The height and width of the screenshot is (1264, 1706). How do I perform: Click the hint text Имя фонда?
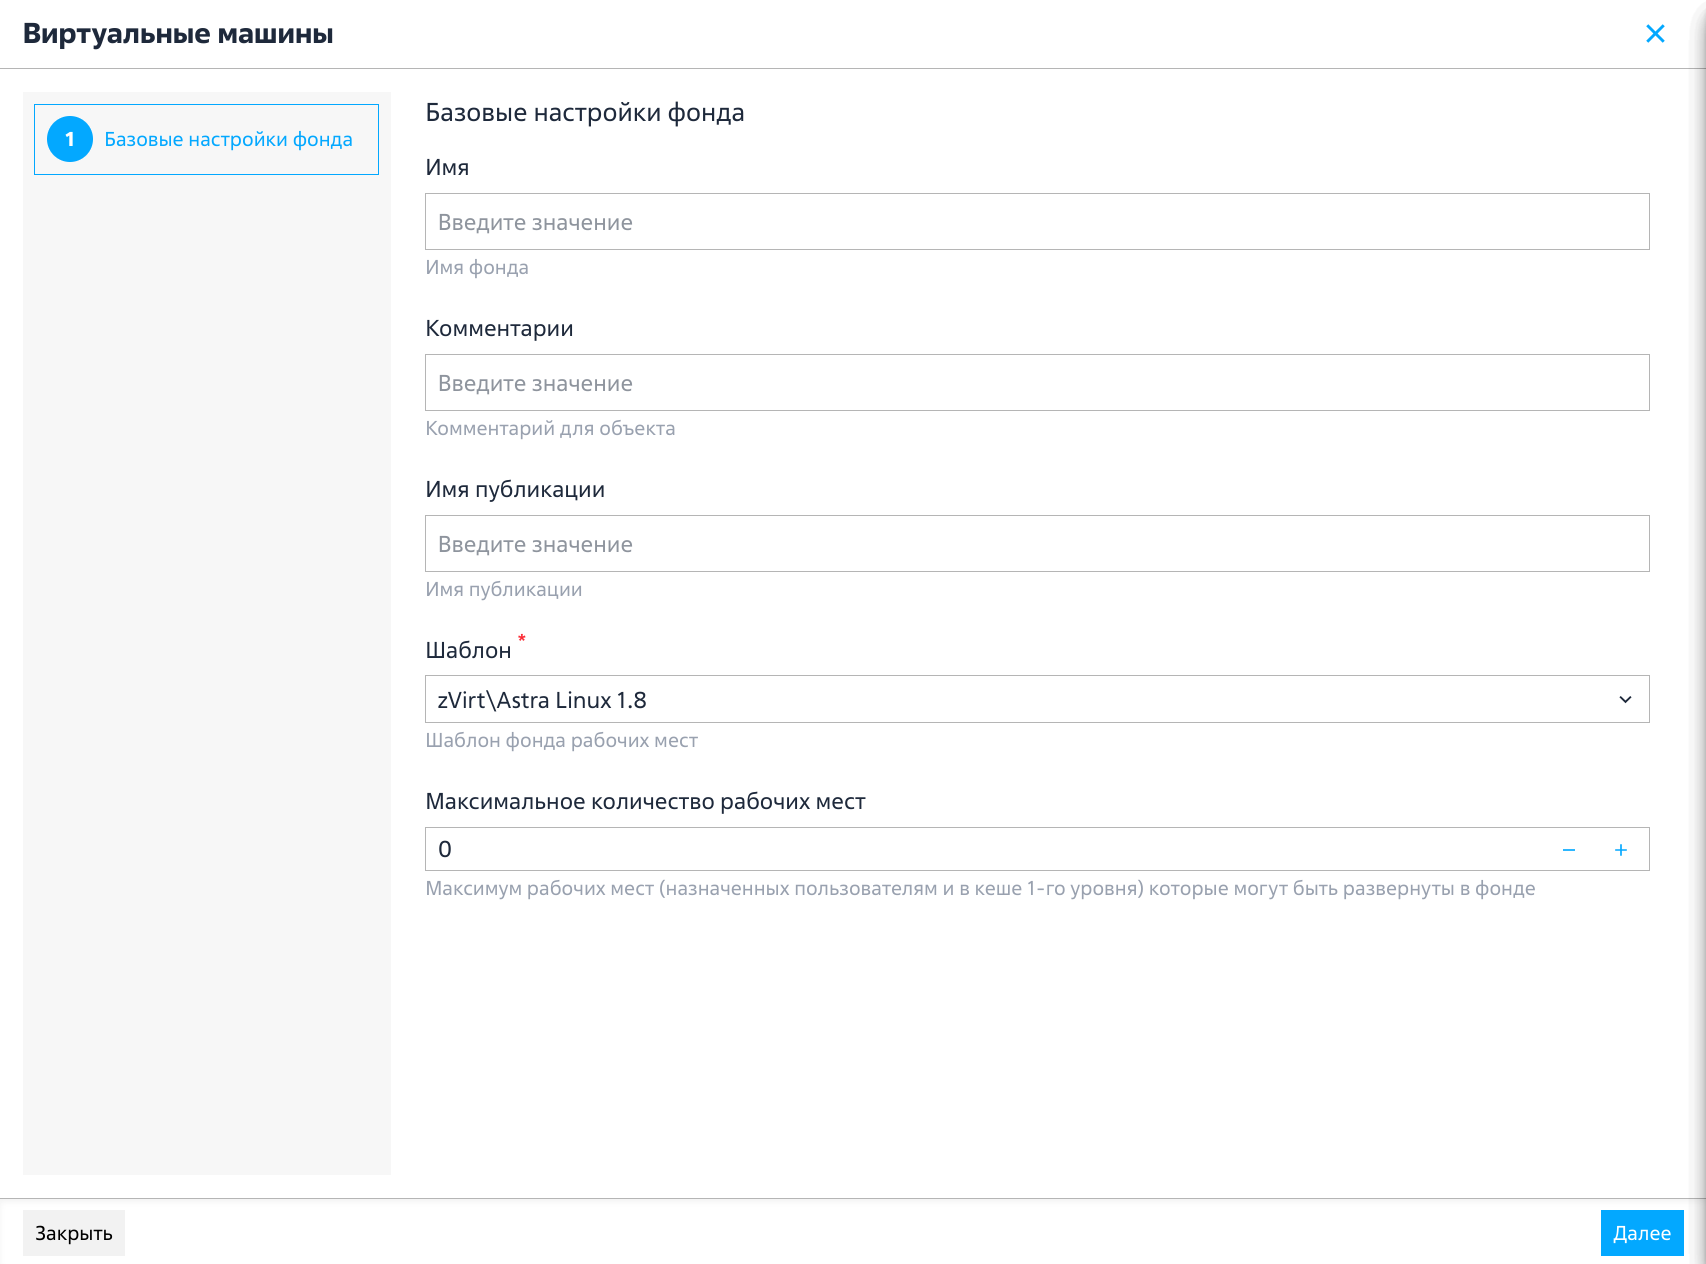coord(477,268)
